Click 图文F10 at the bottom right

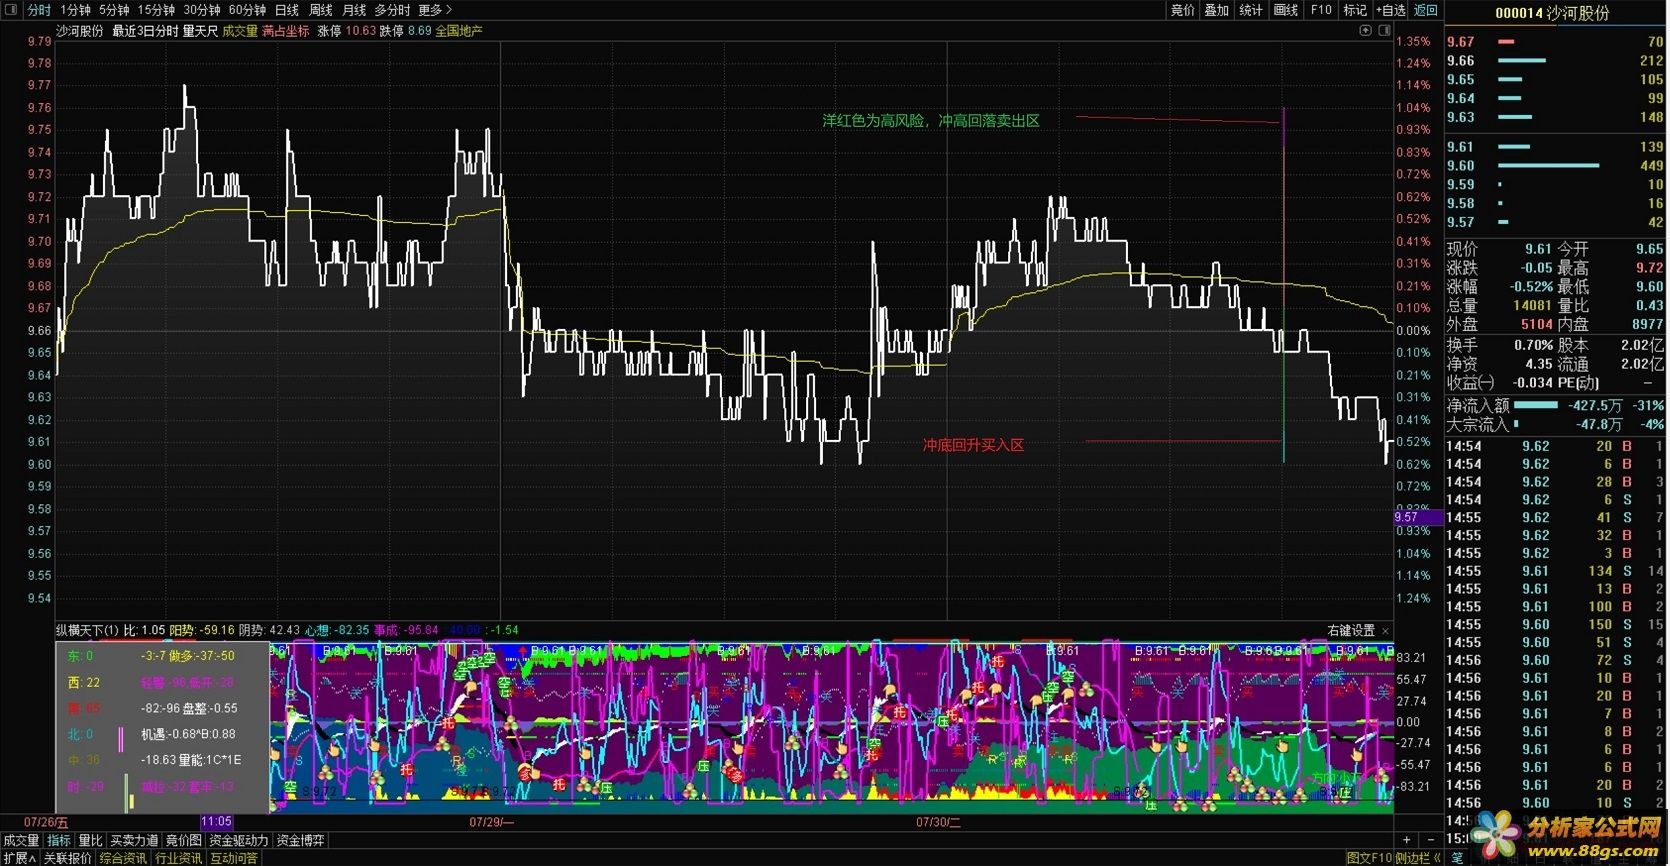(1369, 858)
